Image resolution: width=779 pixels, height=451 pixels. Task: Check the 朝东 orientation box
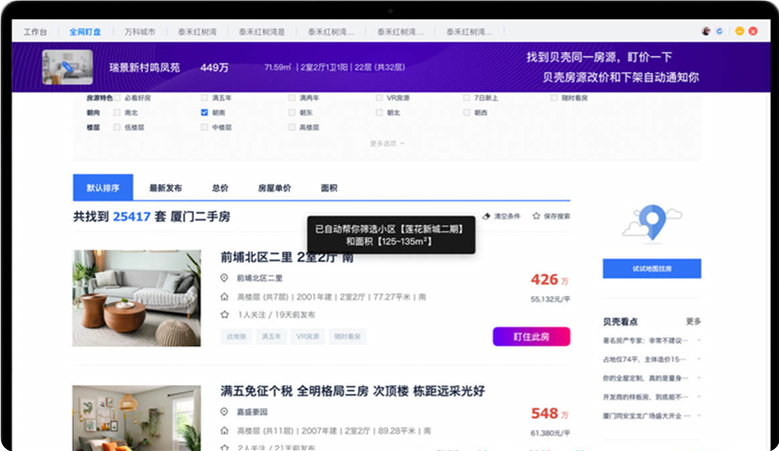coord(292,113)
